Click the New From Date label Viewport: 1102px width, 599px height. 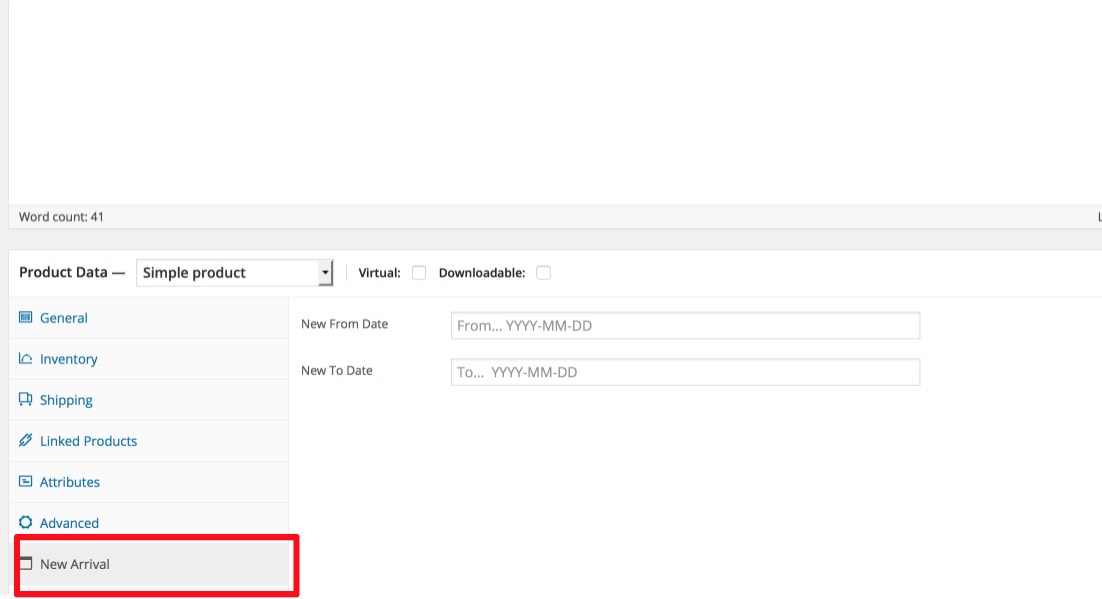(344, 324)
